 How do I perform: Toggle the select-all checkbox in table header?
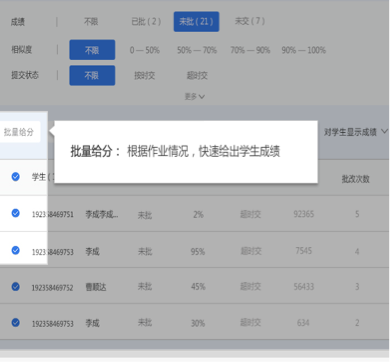pos(15,177)
